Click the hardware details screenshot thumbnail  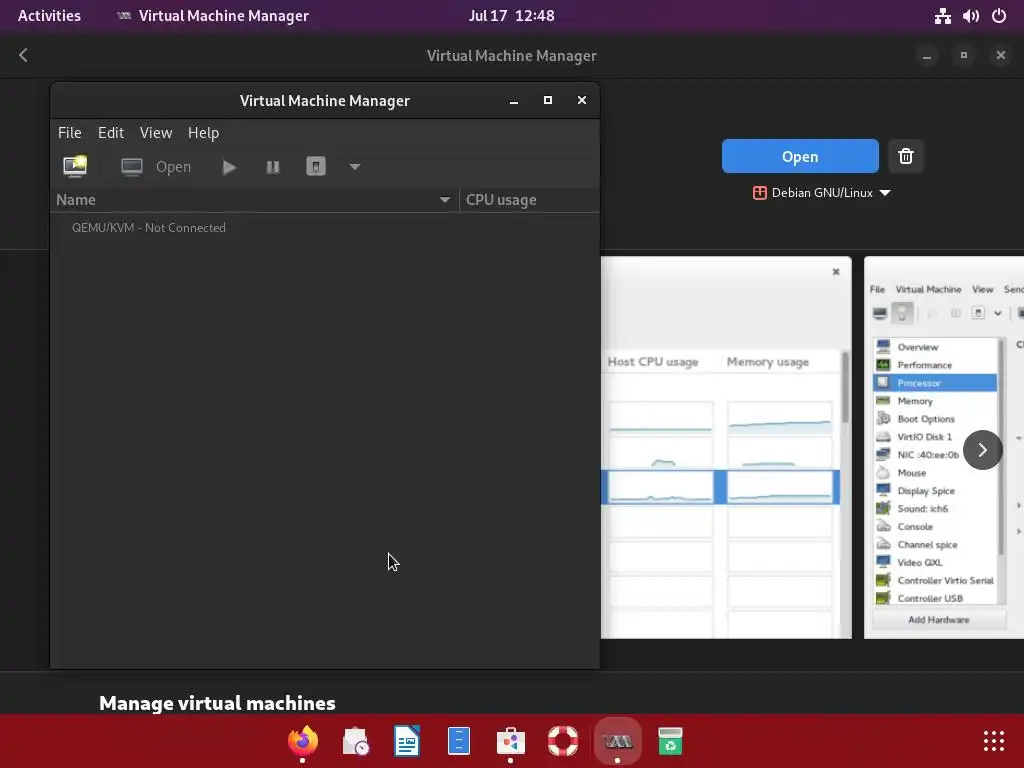pos(944,447)
